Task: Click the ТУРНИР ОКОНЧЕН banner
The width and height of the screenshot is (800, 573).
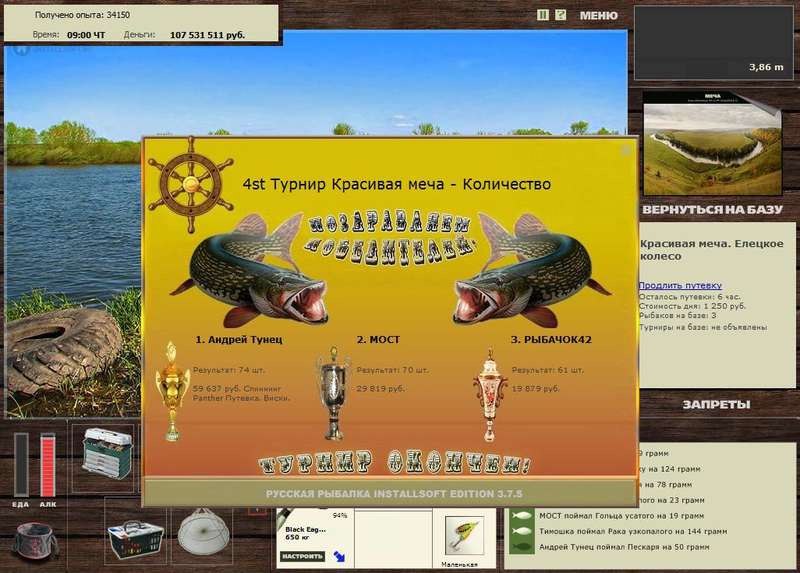Action: [395, 463]
